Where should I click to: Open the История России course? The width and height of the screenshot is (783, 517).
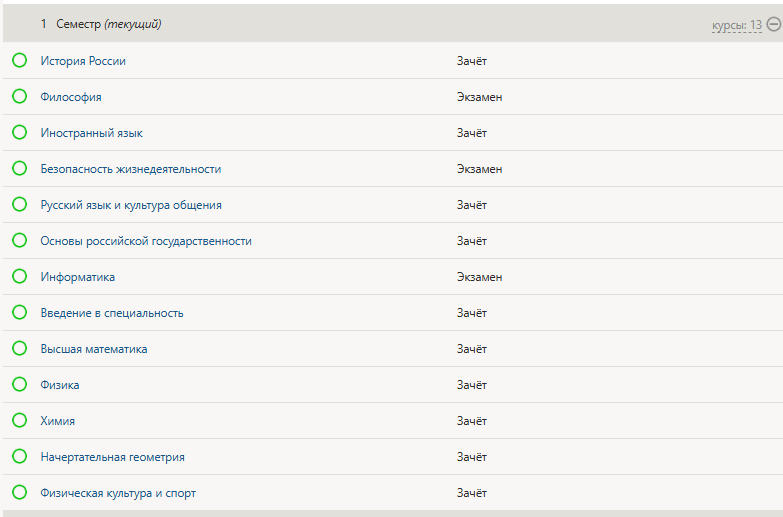click(83, 61)
